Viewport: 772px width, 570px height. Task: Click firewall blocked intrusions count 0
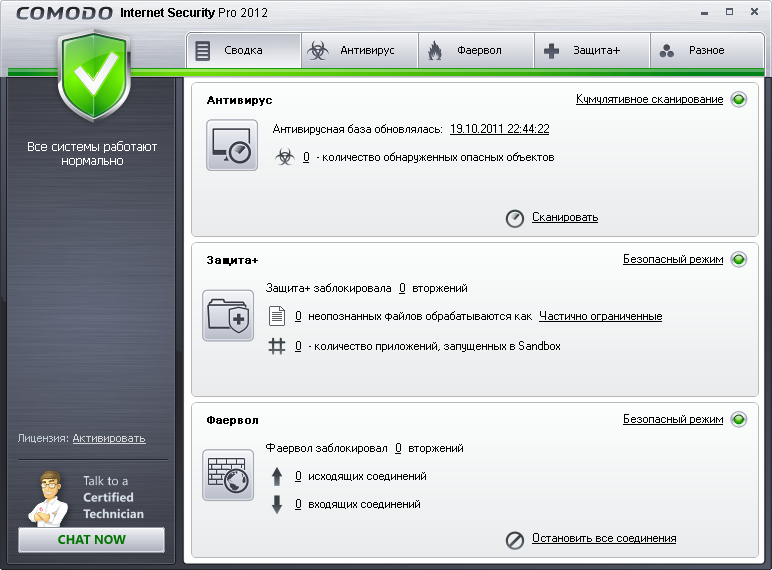coord(398,448)
